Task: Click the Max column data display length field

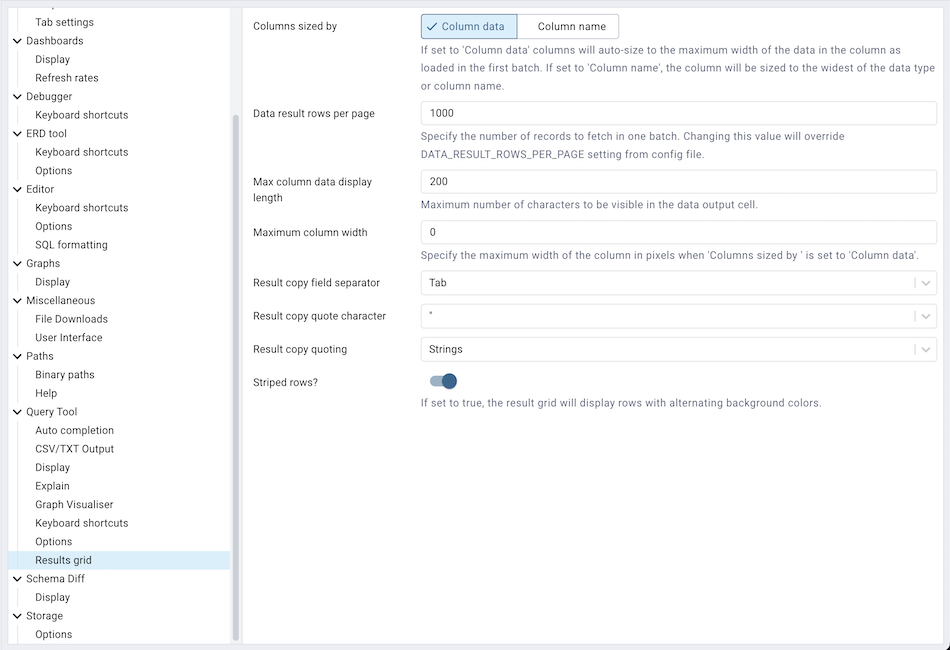Action: pyautogui.click(x=678, y=181)
